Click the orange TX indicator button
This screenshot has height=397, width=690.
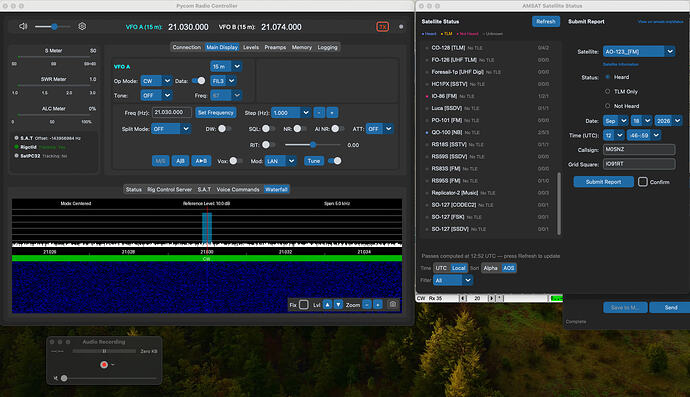point(382,27)
